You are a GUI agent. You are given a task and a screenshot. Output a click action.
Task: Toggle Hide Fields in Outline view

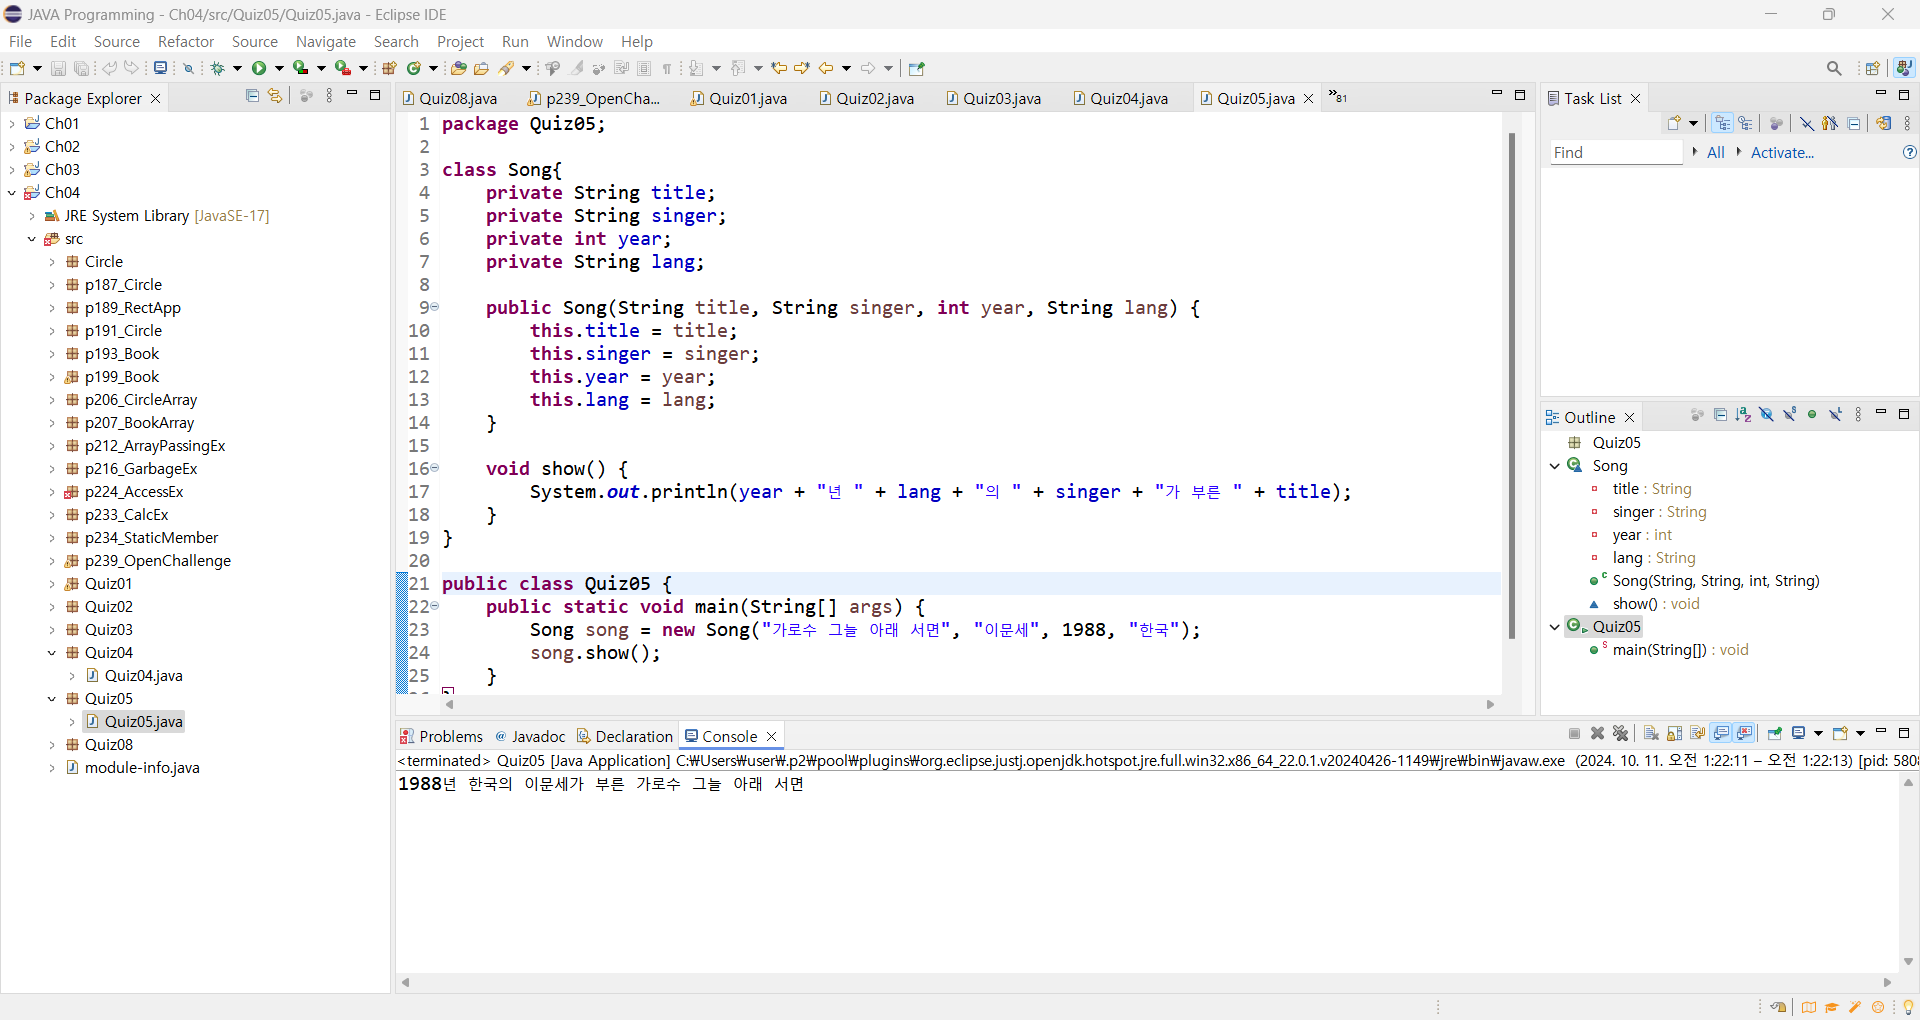[x=1767, y=415]
